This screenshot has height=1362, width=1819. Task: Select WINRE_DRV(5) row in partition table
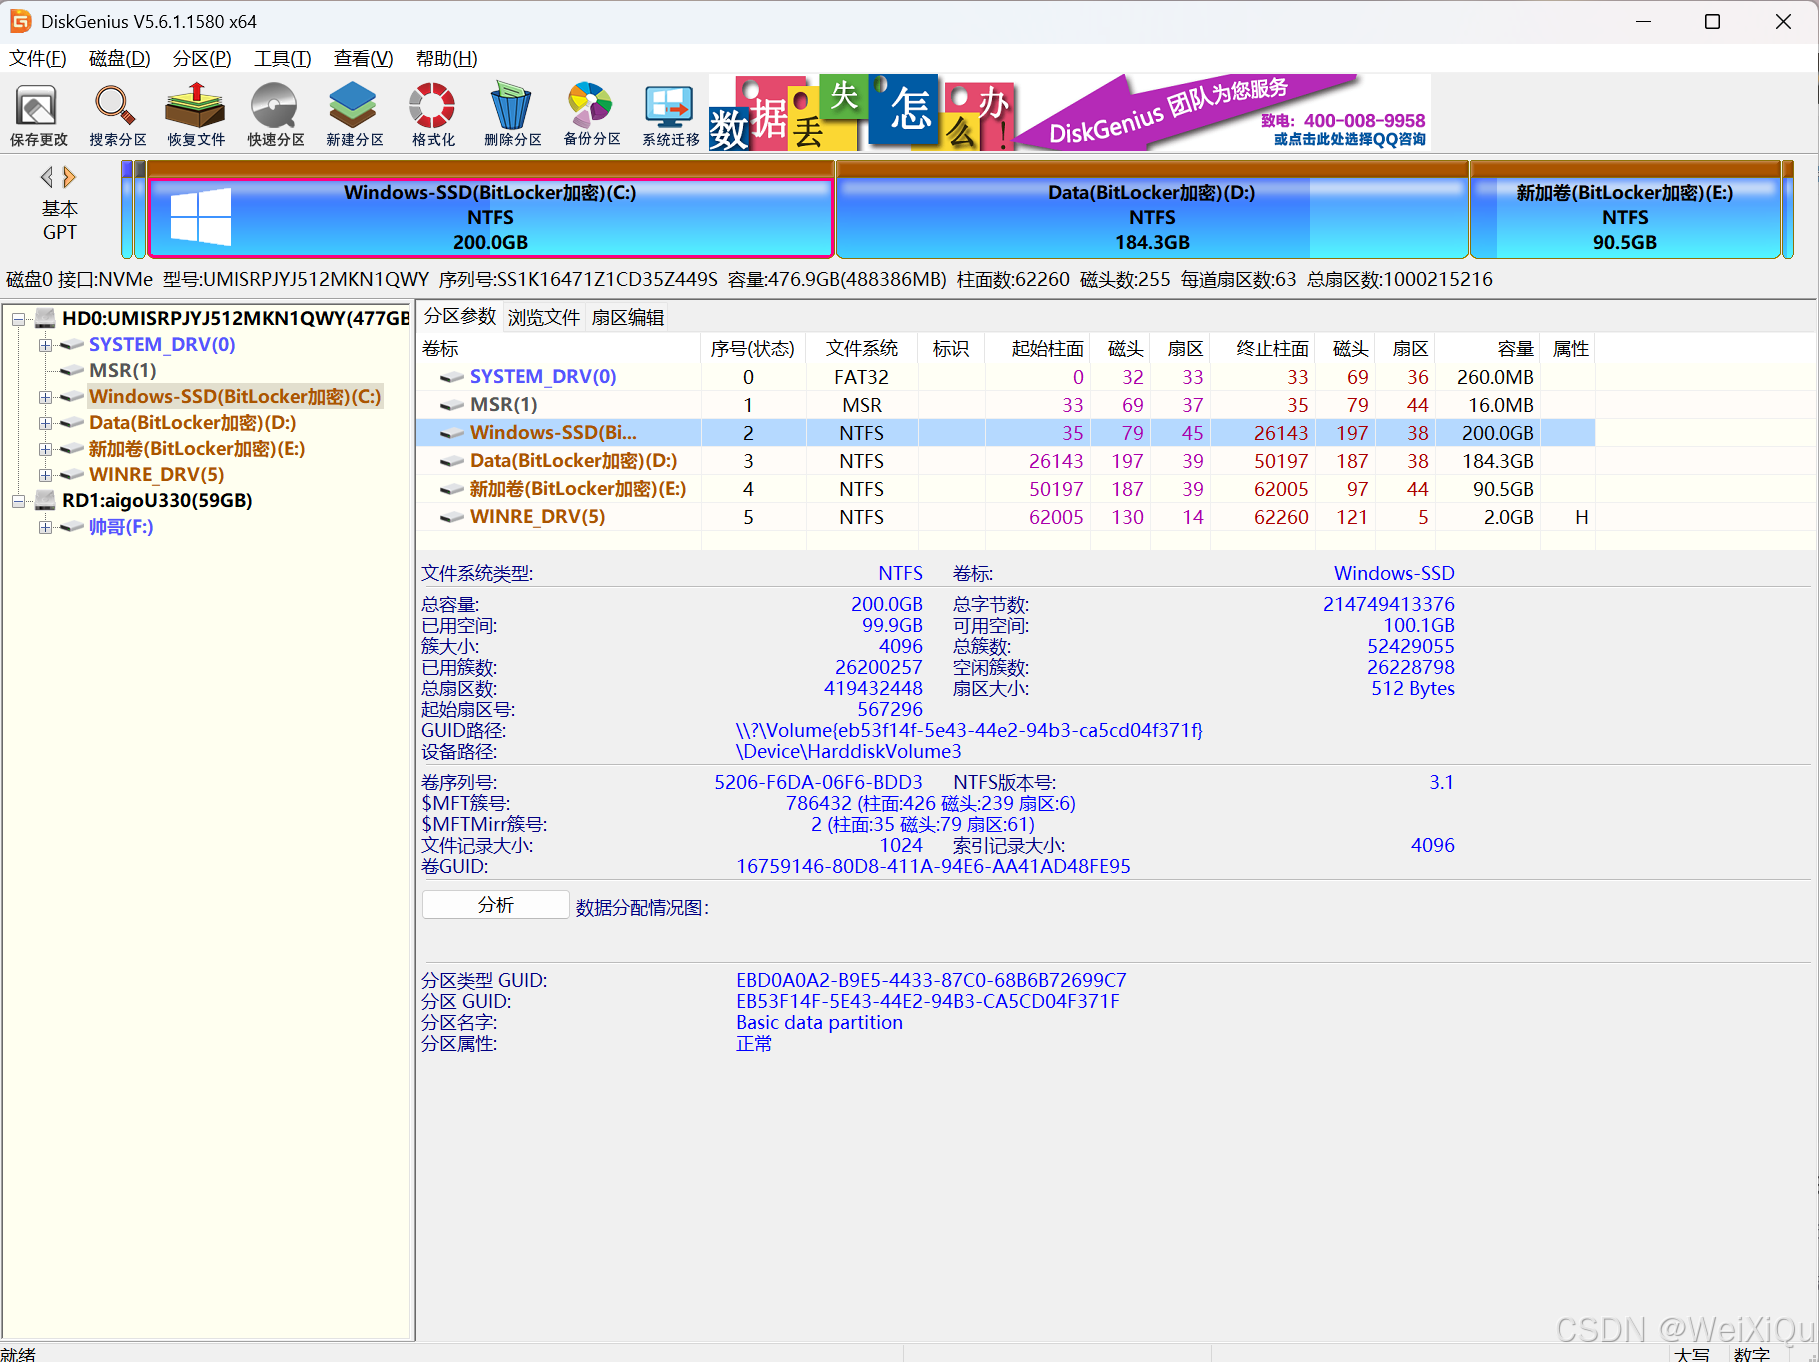pyautogui.click(x=1005, y=517)
